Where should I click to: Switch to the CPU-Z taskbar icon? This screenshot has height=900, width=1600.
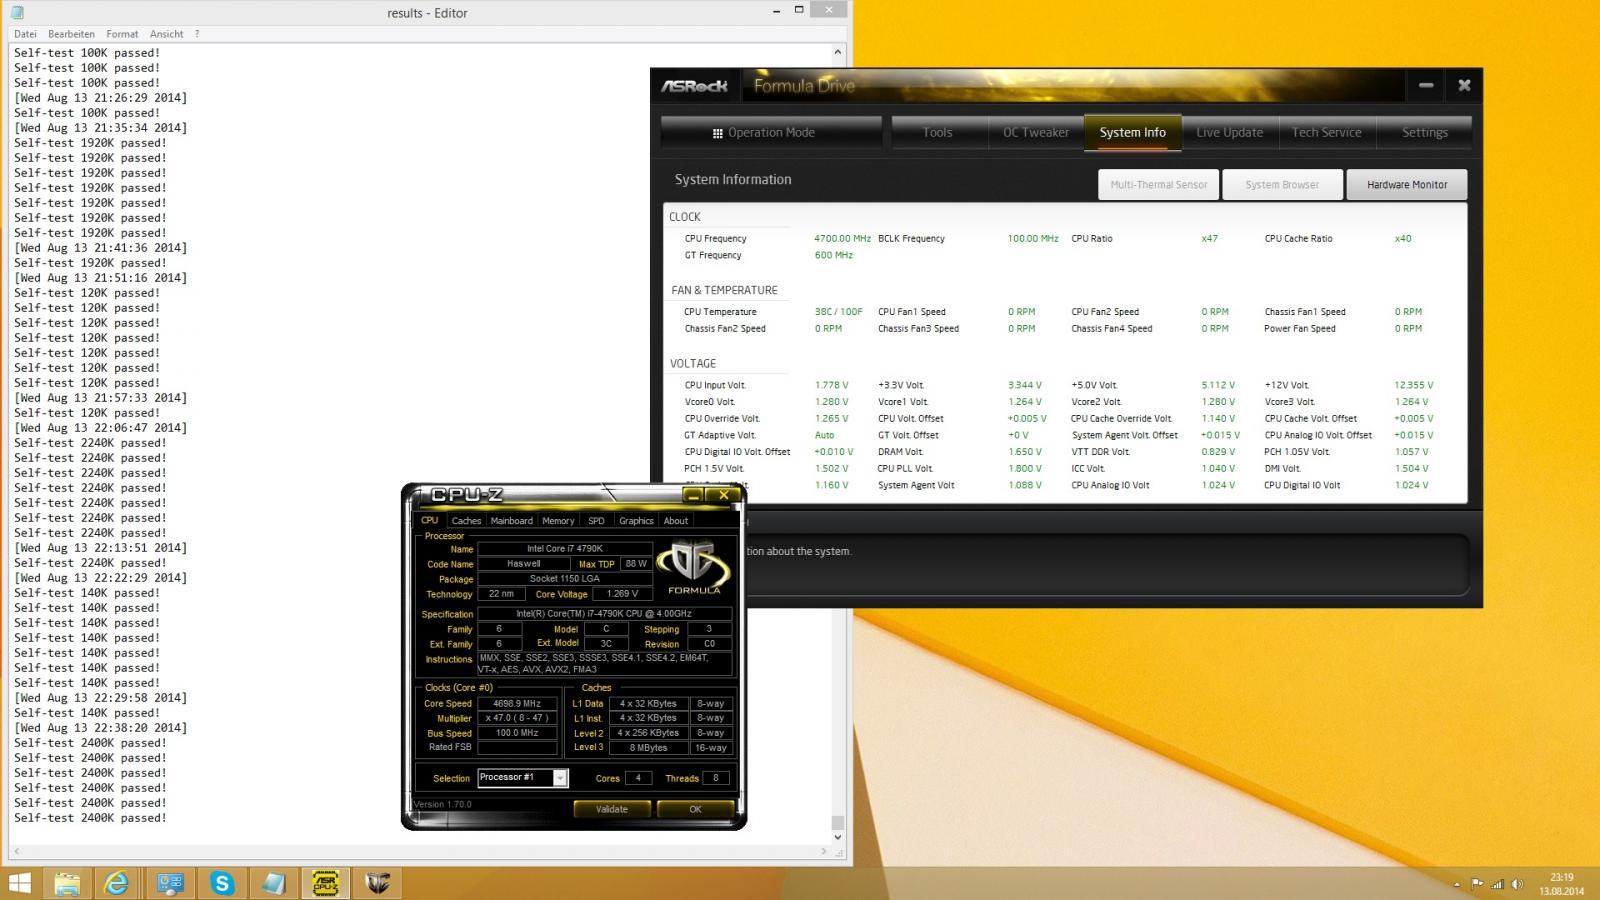click(326, 883)
